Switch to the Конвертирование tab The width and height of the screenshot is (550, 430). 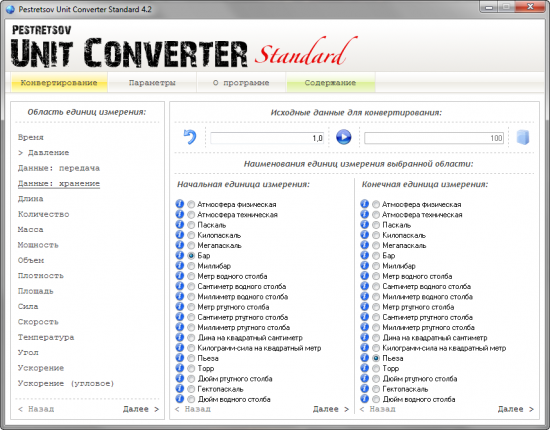(x=59, y=83)
